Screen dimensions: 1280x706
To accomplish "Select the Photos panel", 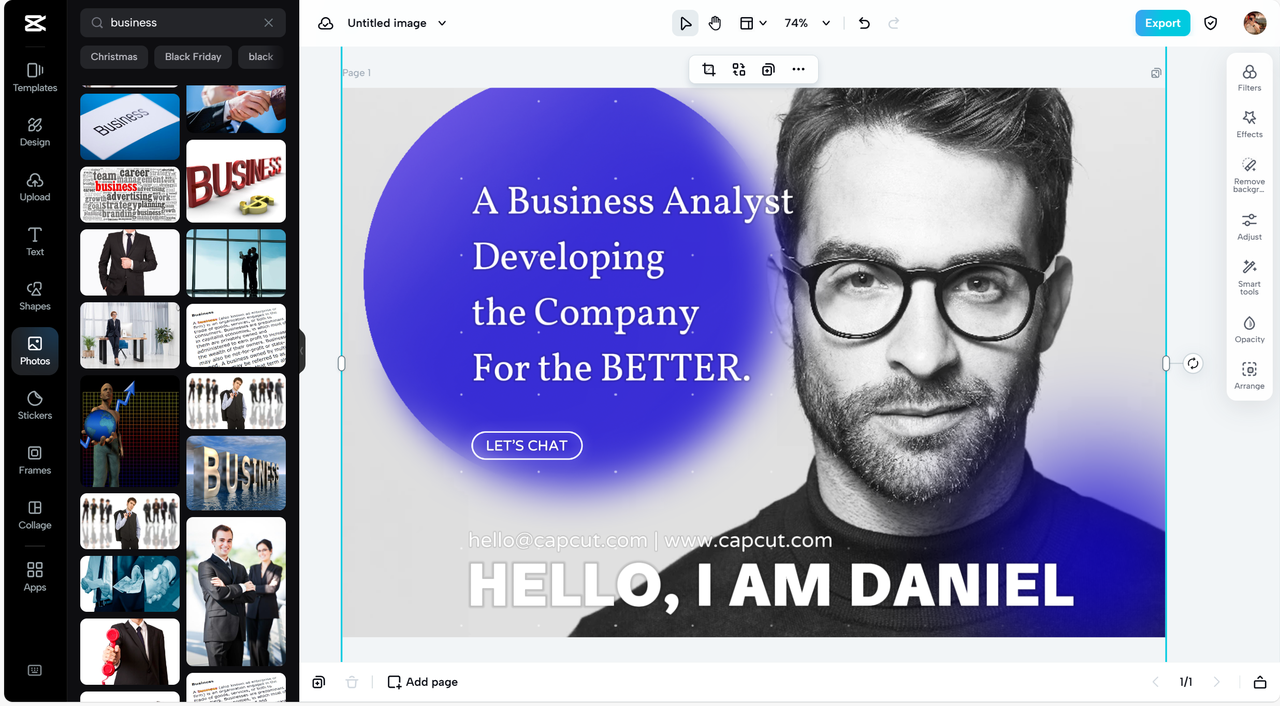I will (x=35, y=351).
